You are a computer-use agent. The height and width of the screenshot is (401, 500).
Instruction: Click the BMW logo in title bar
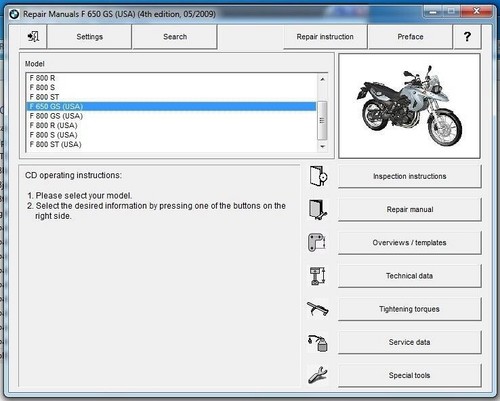point(14,14)
